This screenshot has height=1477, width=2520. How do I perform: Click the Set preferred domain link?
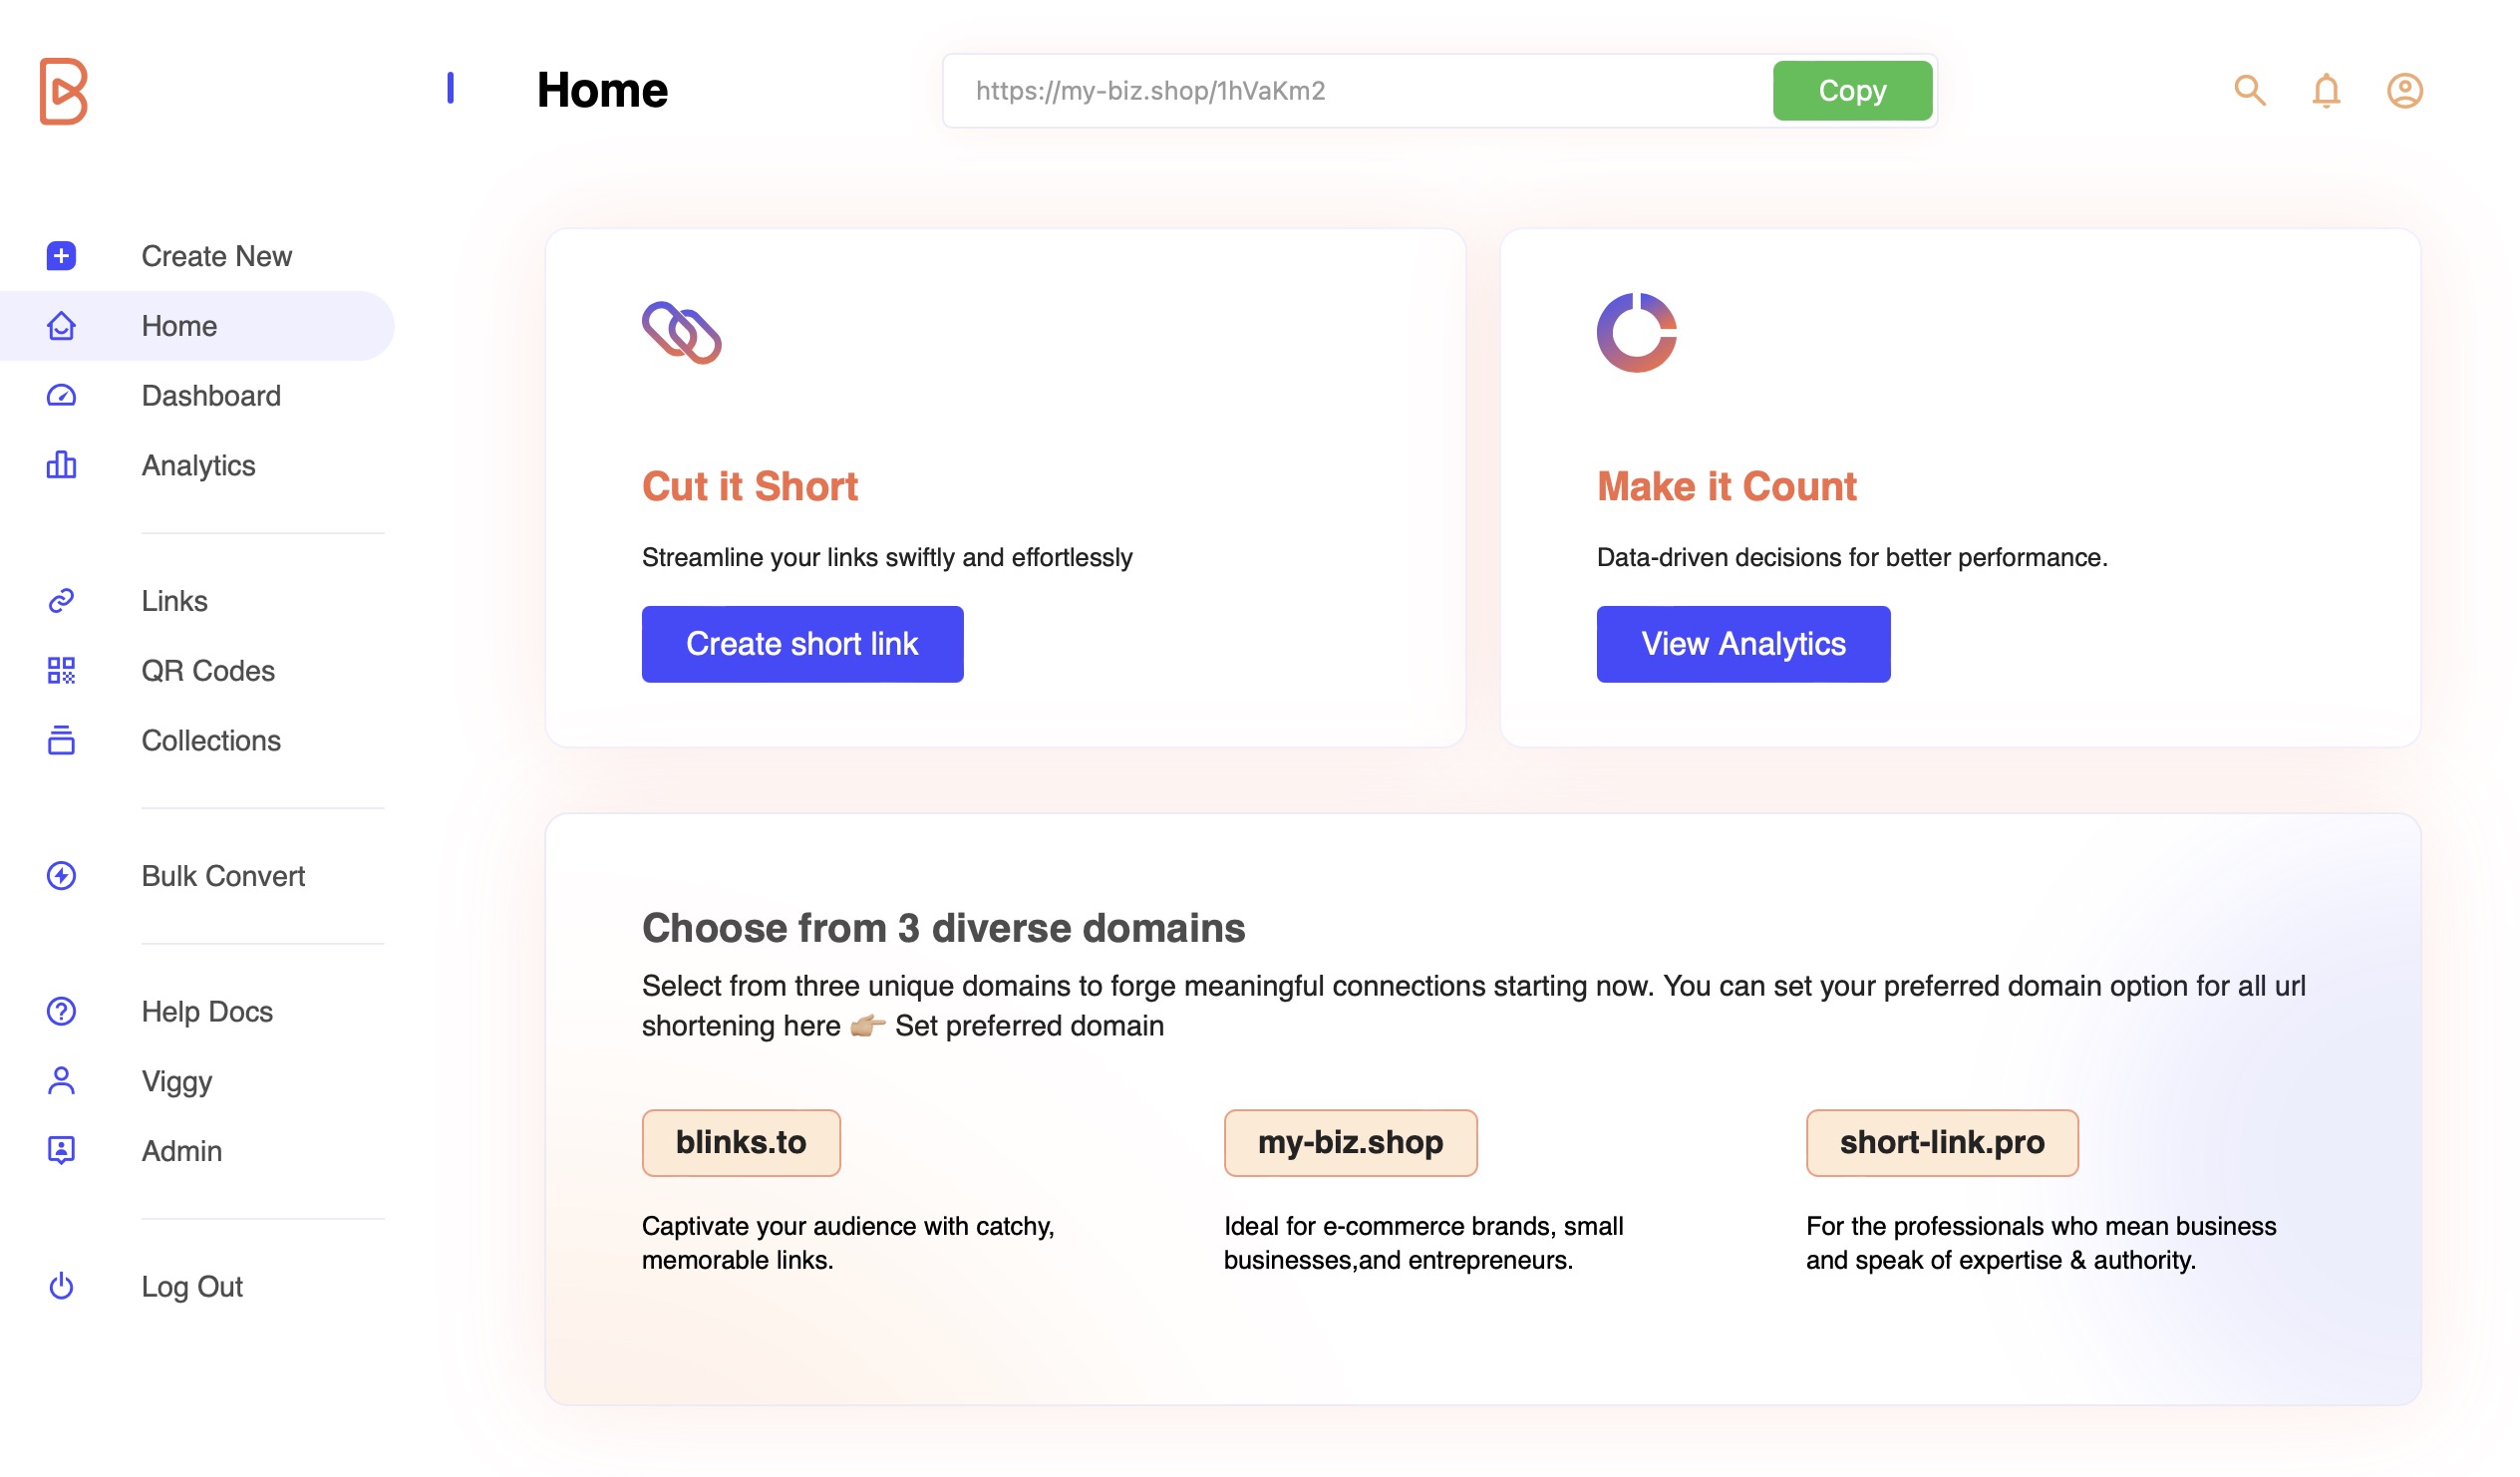1029,1026
